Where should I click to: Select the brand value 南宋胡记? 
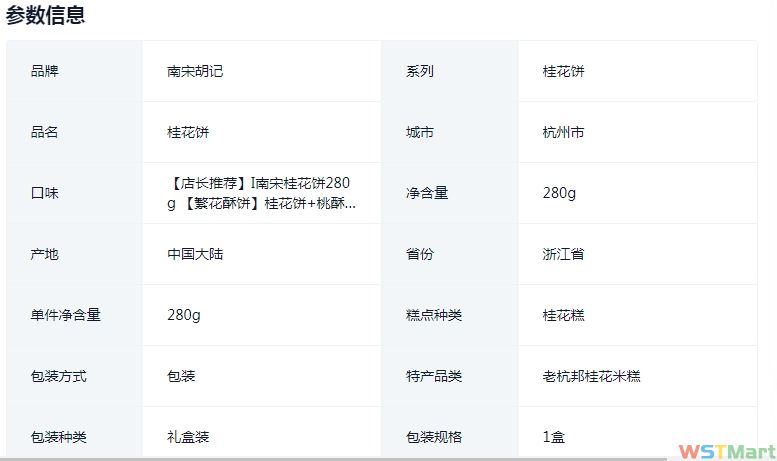195,72
